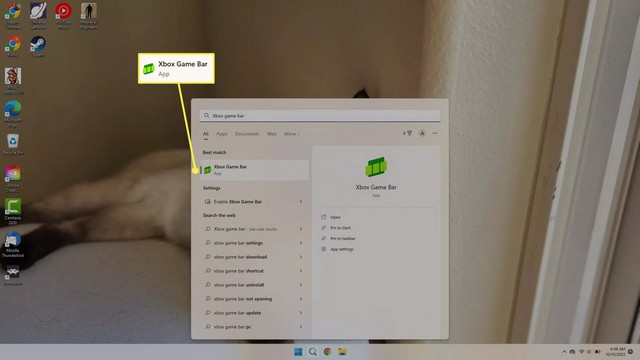Launch Mozilla Thunderbird from desktop

(x=13, y=244)
